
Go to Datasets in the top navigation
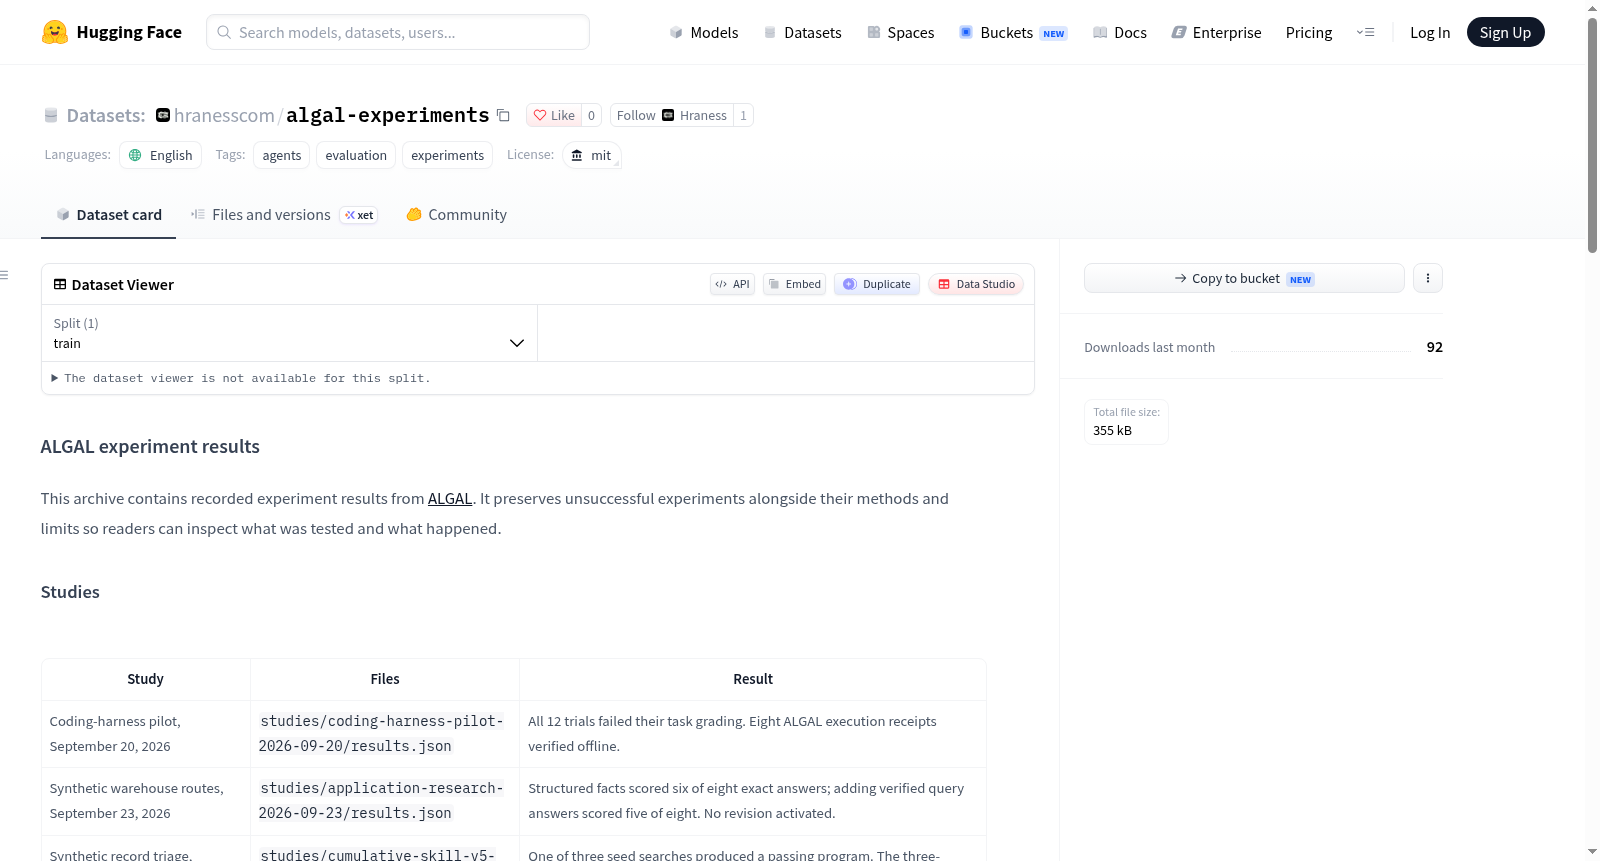click(x=802, y=32)
